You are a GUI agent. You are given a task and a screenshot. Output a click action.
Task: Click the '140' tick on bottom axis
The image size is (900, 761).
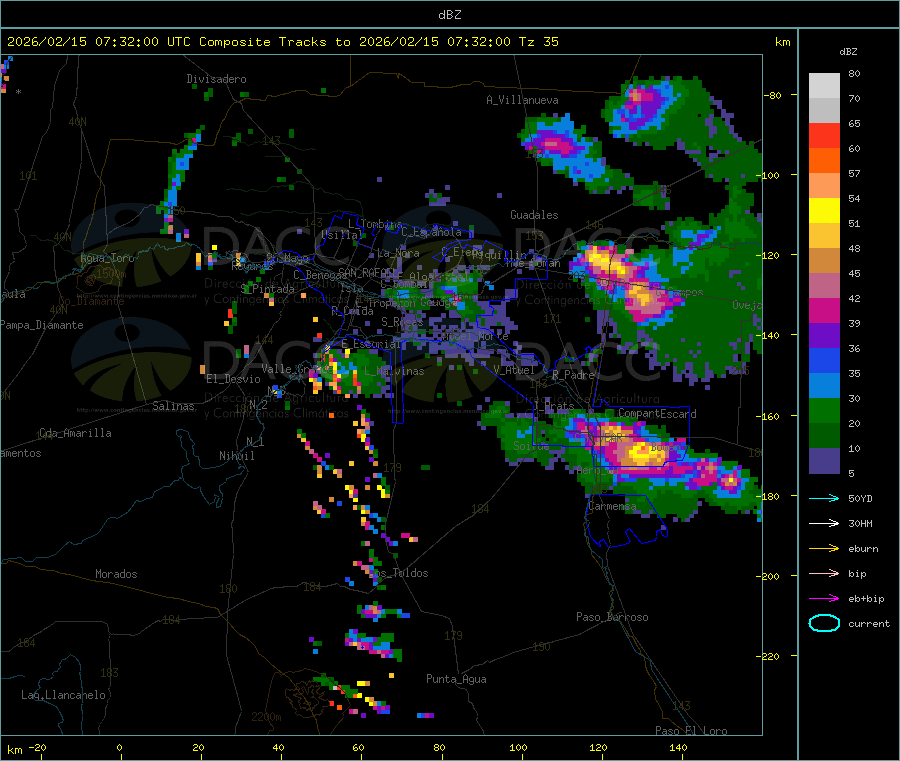coord(678,747)
